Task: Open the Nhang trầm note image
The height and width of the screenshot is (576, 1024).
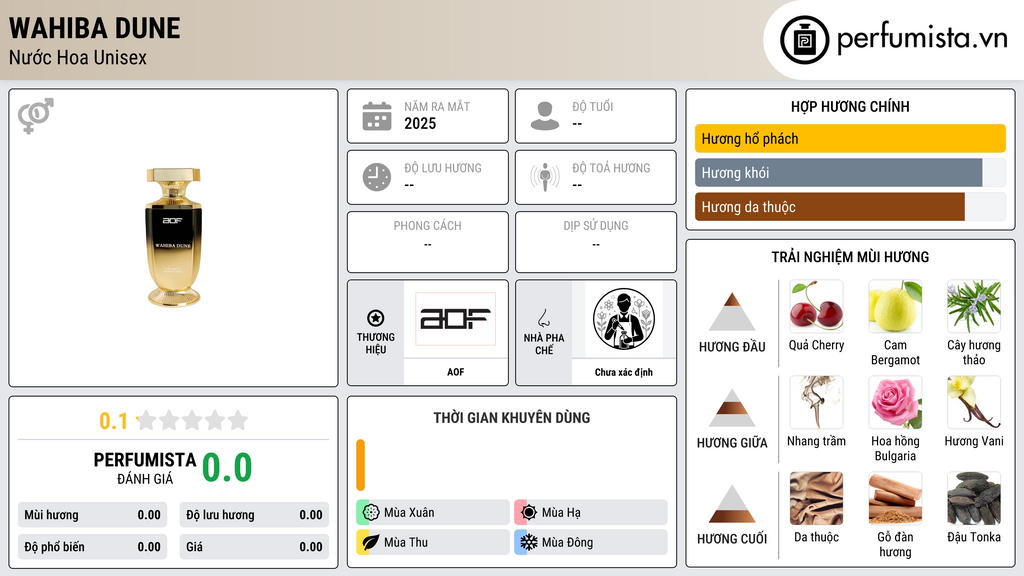Action: pos(816,402)
